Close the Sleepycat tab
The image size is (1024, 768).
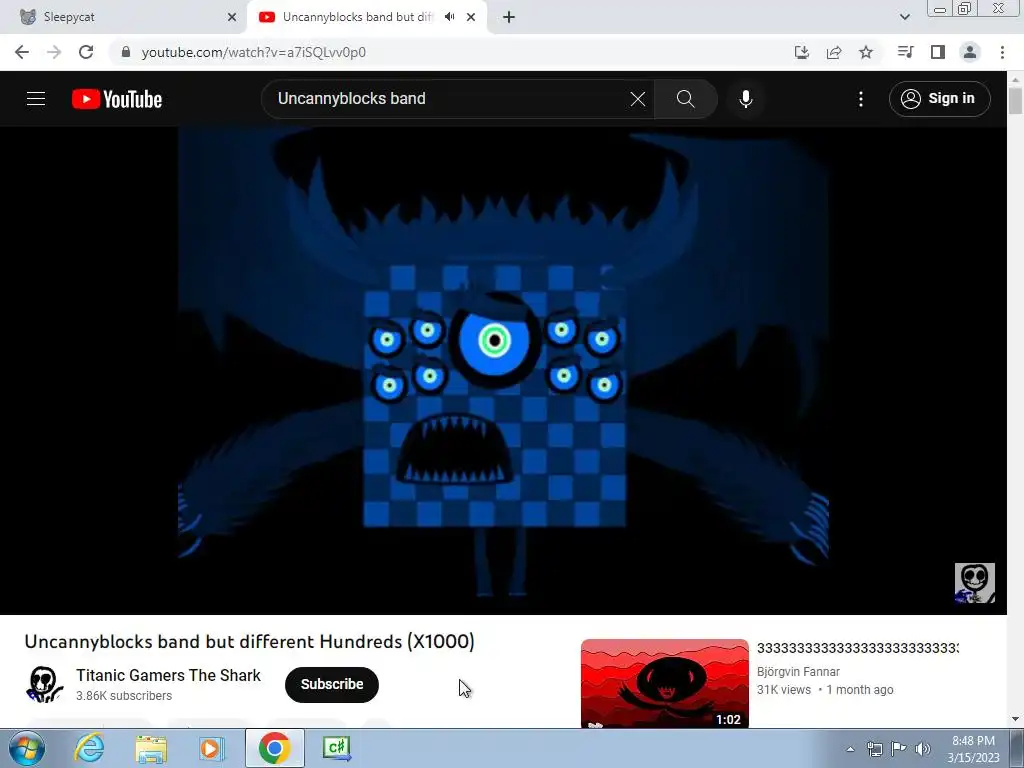click(232, 18)
